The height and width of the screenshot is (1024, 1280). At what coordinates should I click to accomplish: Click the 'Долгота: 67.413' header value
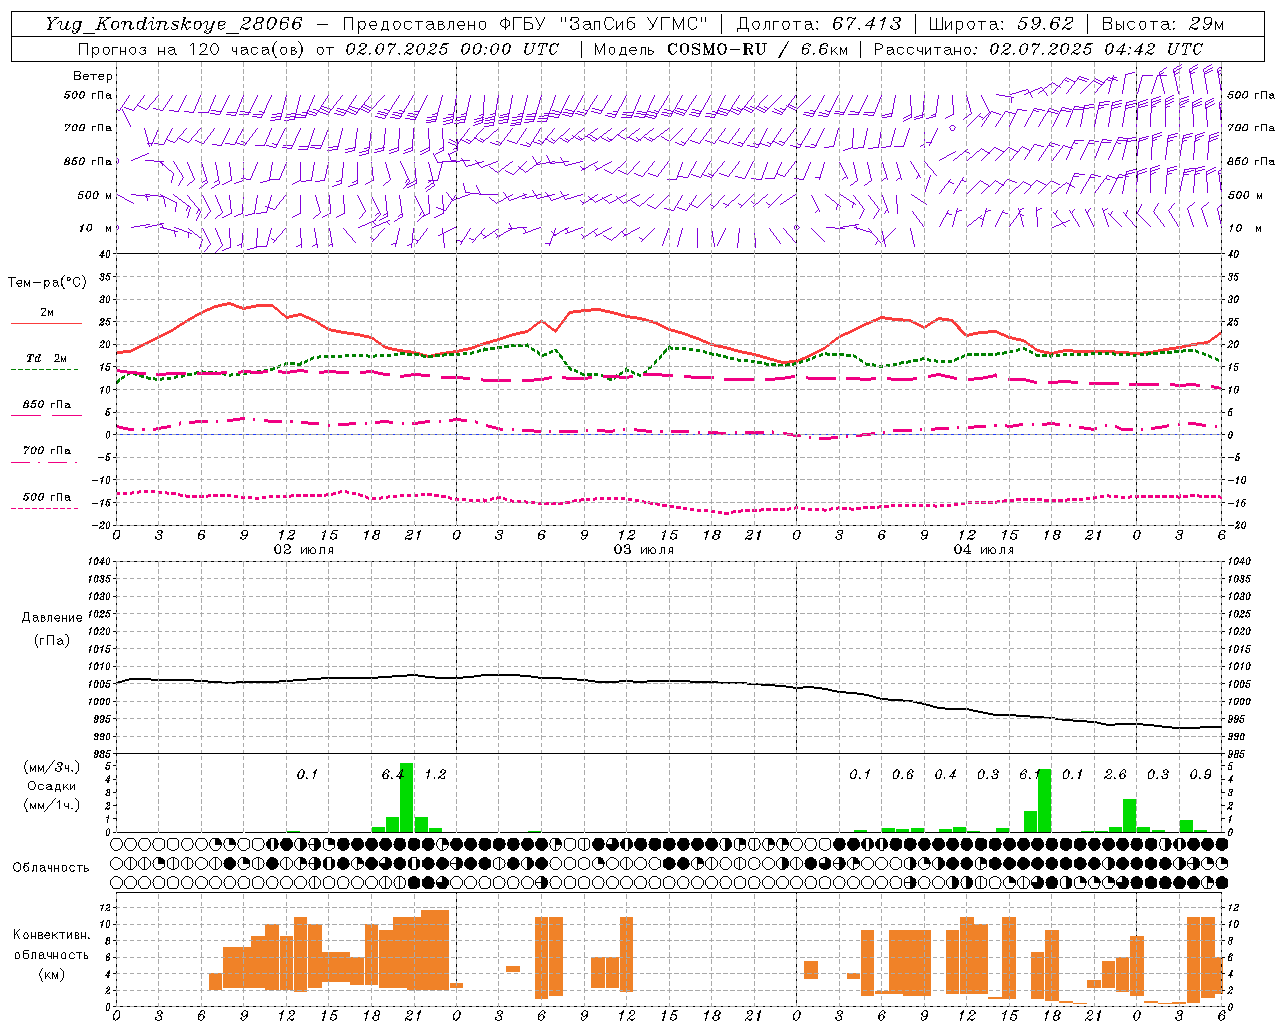[x=819, y=24]
